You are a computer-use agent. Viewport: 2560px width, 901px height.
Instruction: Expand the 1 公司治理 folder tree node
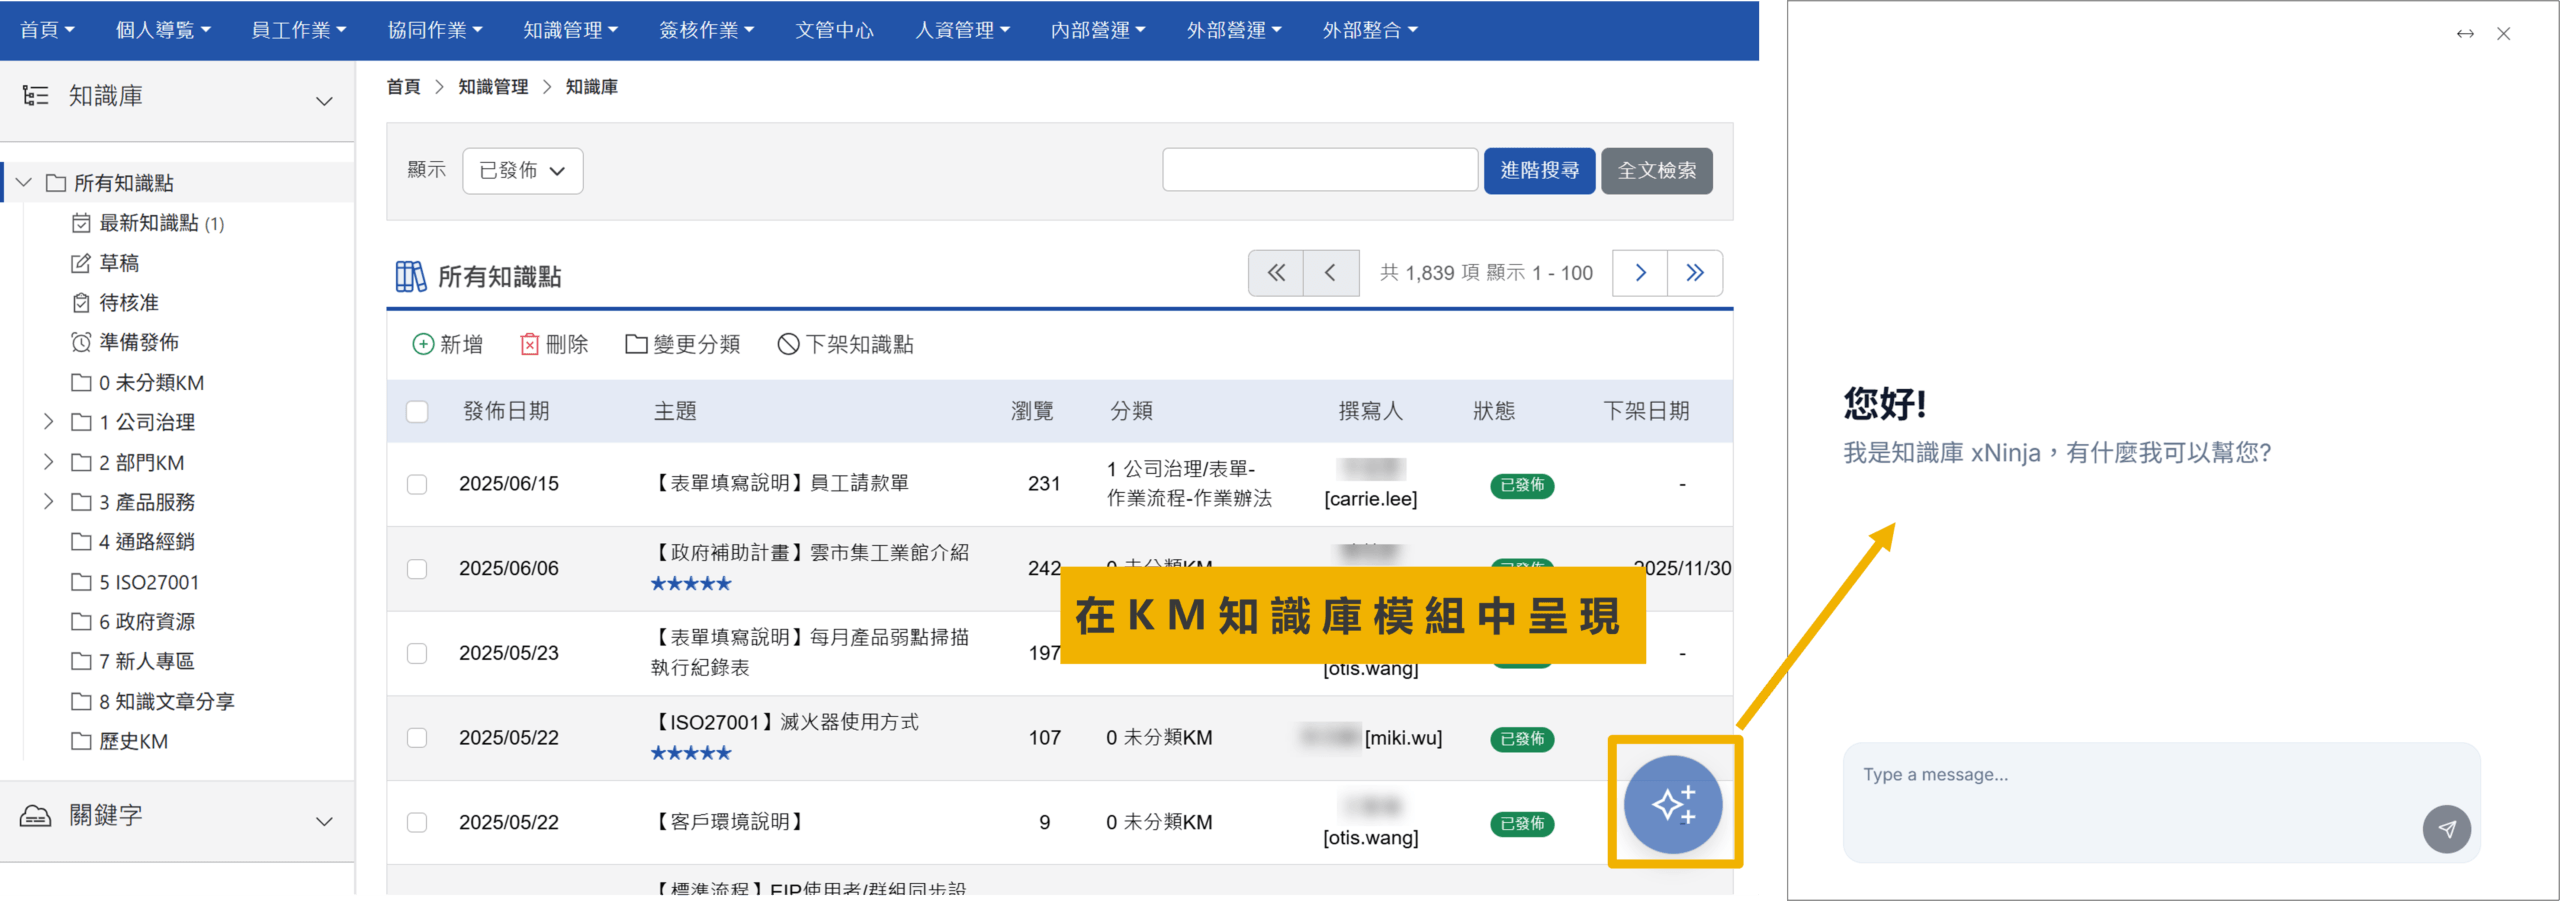pyautogui.click(x=48, y=422)
